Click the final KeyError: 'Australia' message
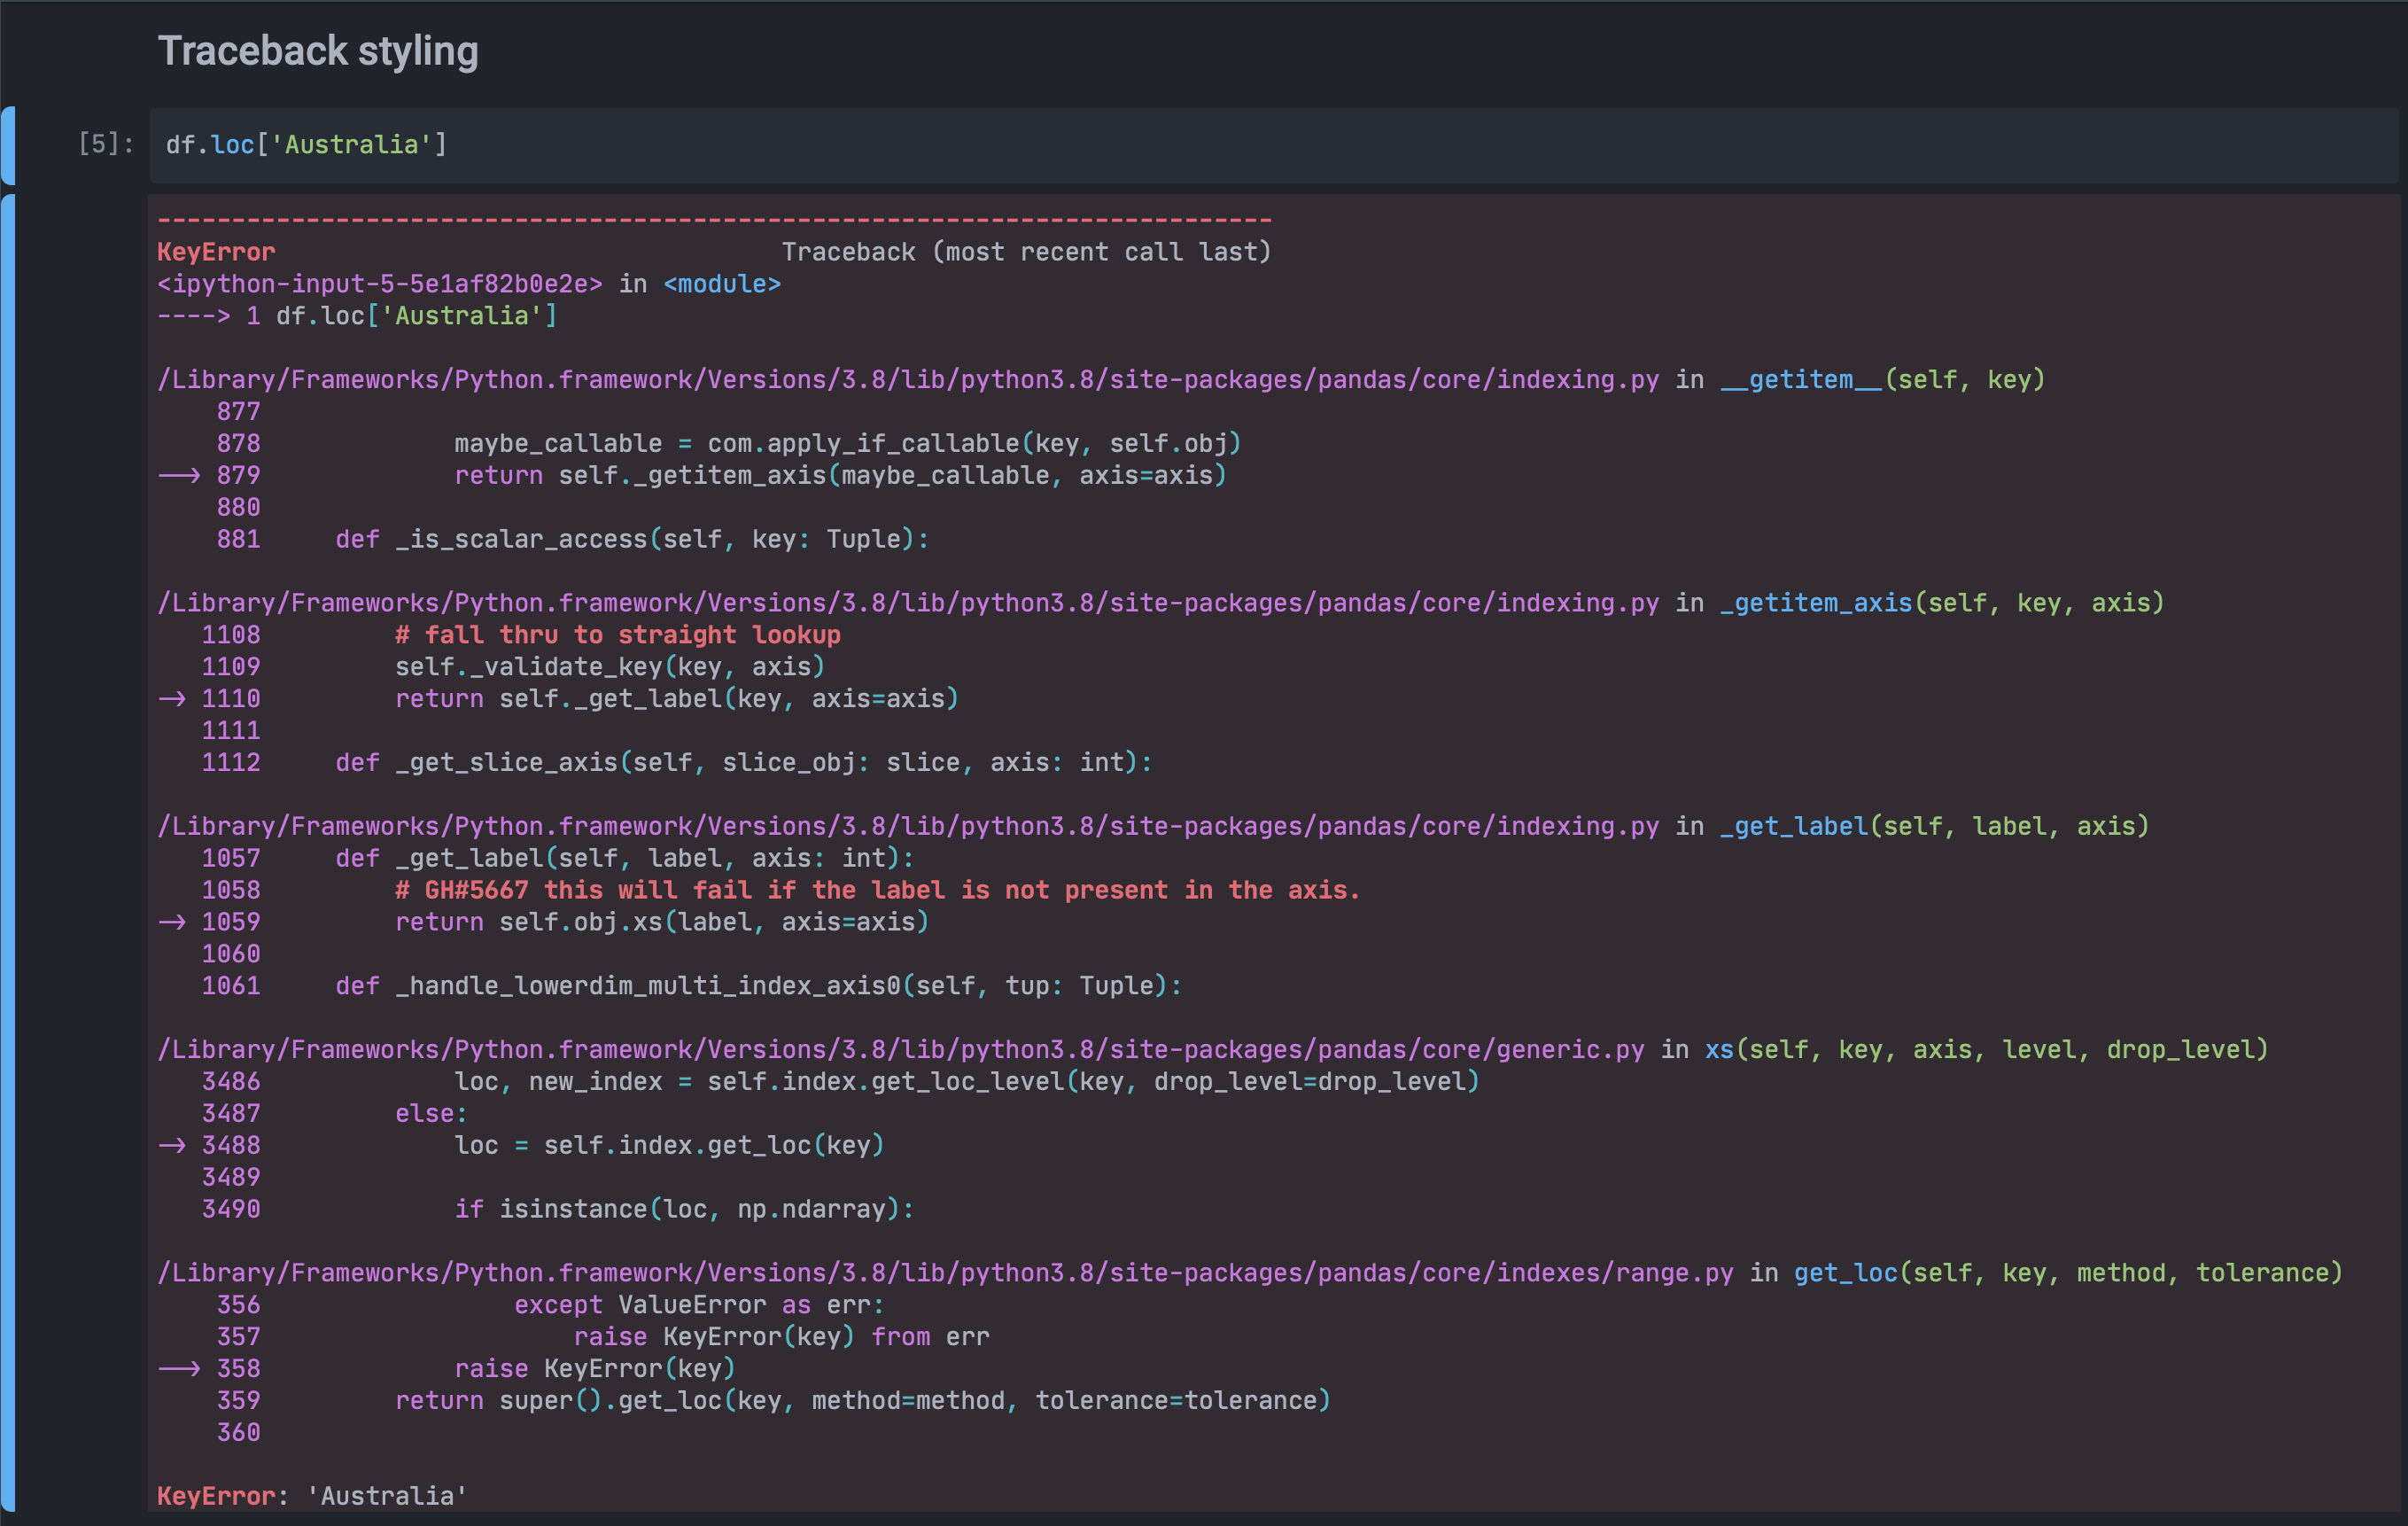Screen dimensions: 2408x1526 312,1496
